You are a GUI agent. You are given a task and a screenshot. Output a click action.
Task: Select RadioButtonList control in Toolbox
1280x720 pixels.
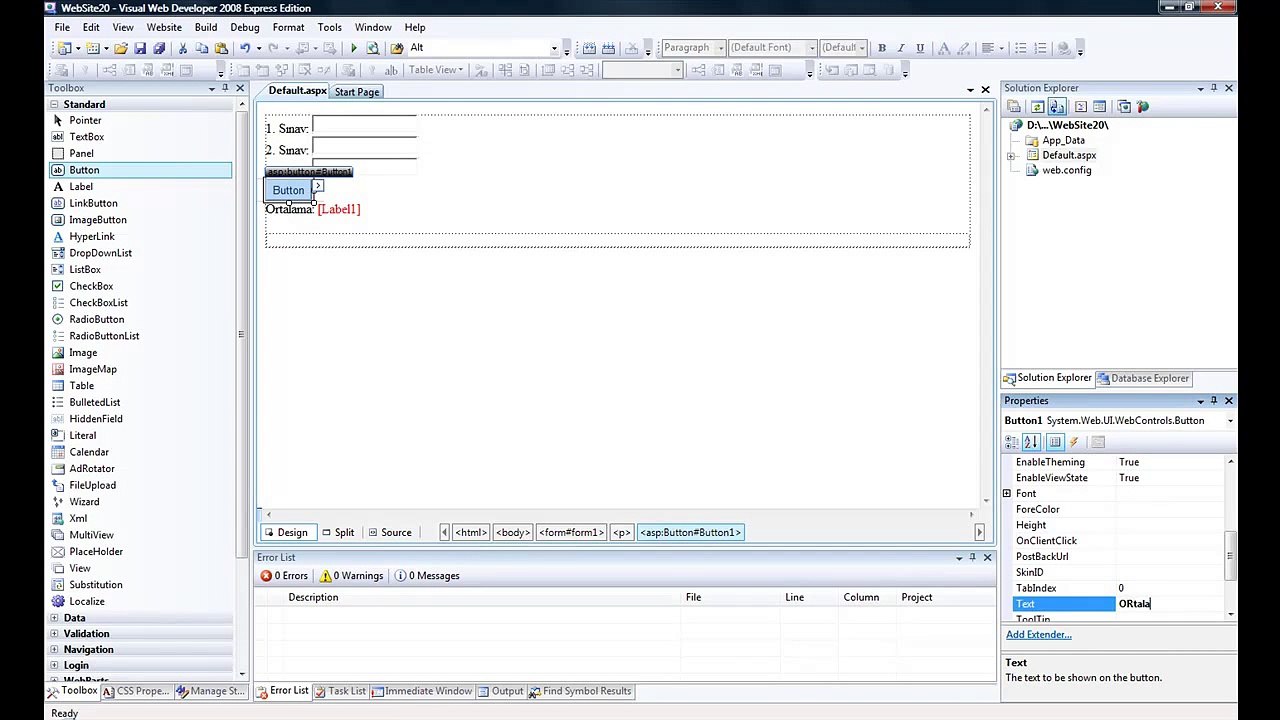(x=104, y=336)
